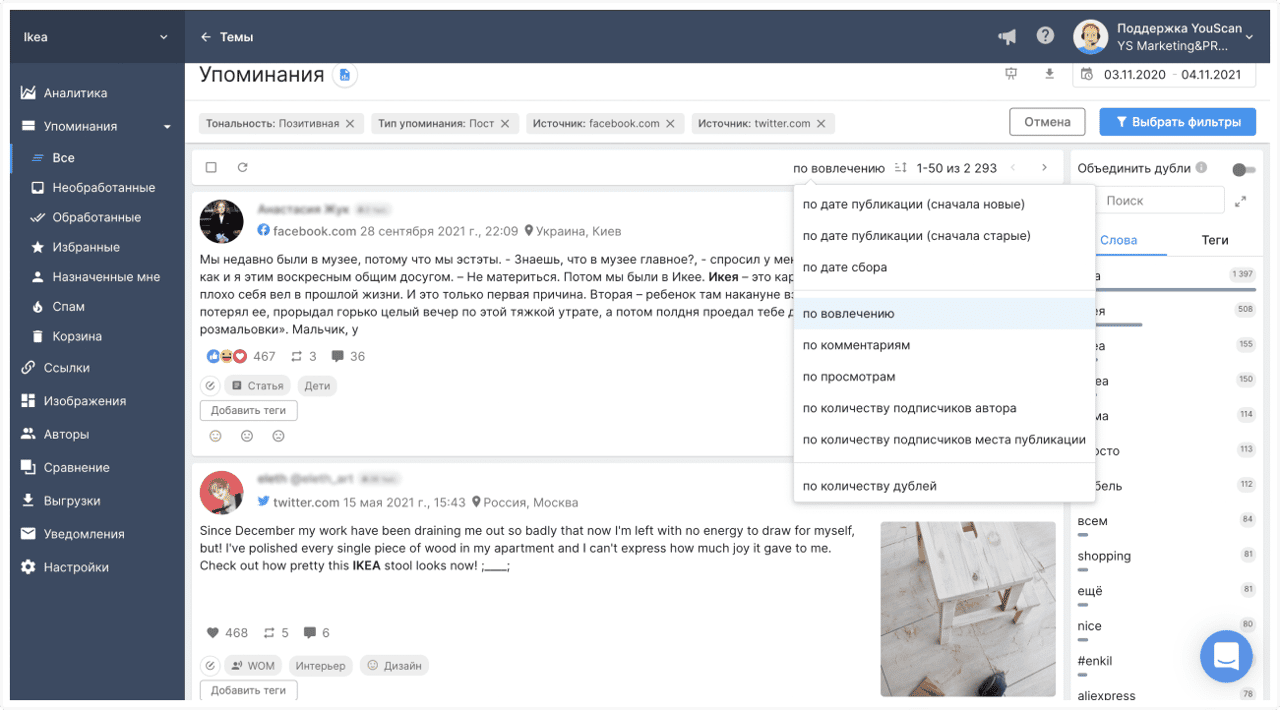Click Добавить теги on the tweet
The width and height of the screenshot is (1280, 710).
(248, 690)
